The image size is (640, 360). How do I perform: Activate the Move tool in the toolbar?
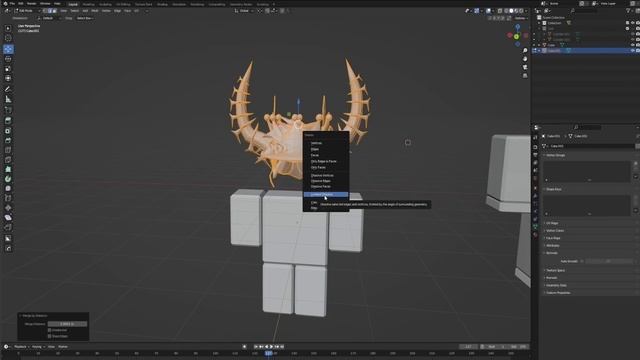[8, 49]
